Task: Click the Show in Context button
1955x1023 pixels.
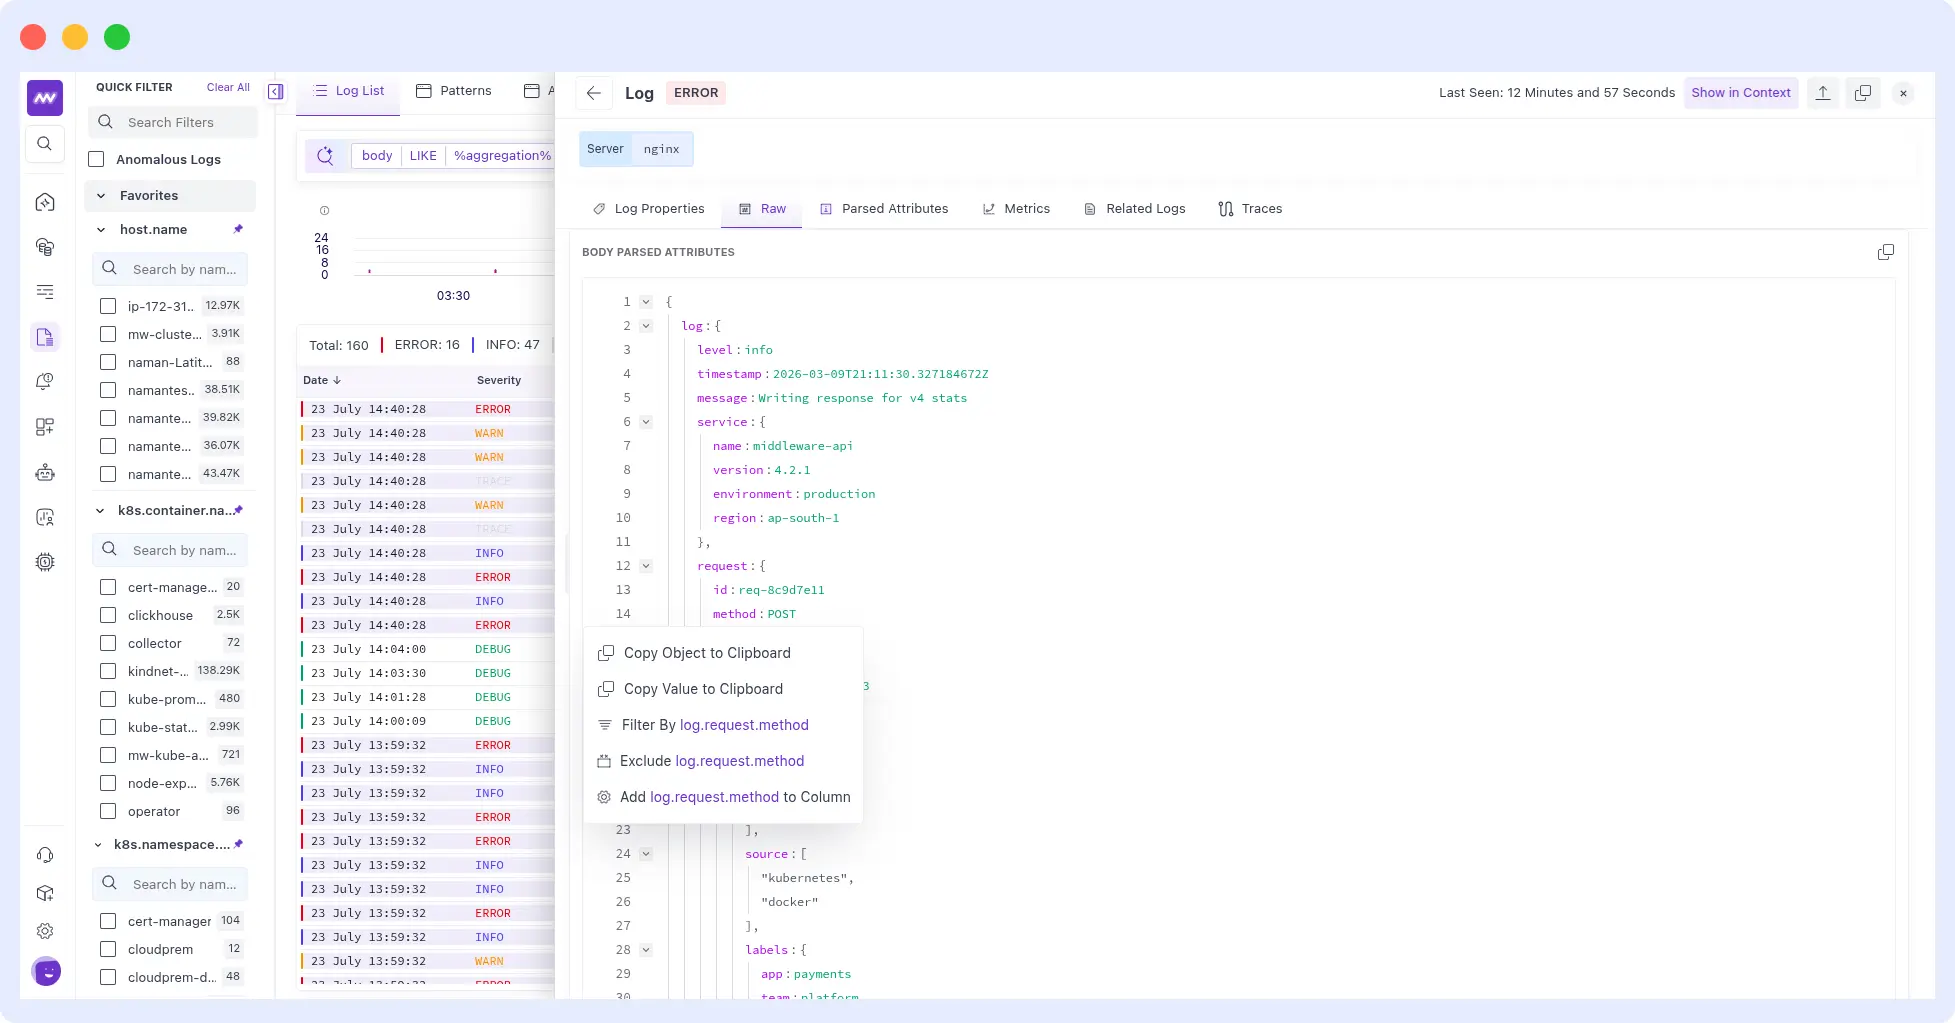Action: [1741, 93]
